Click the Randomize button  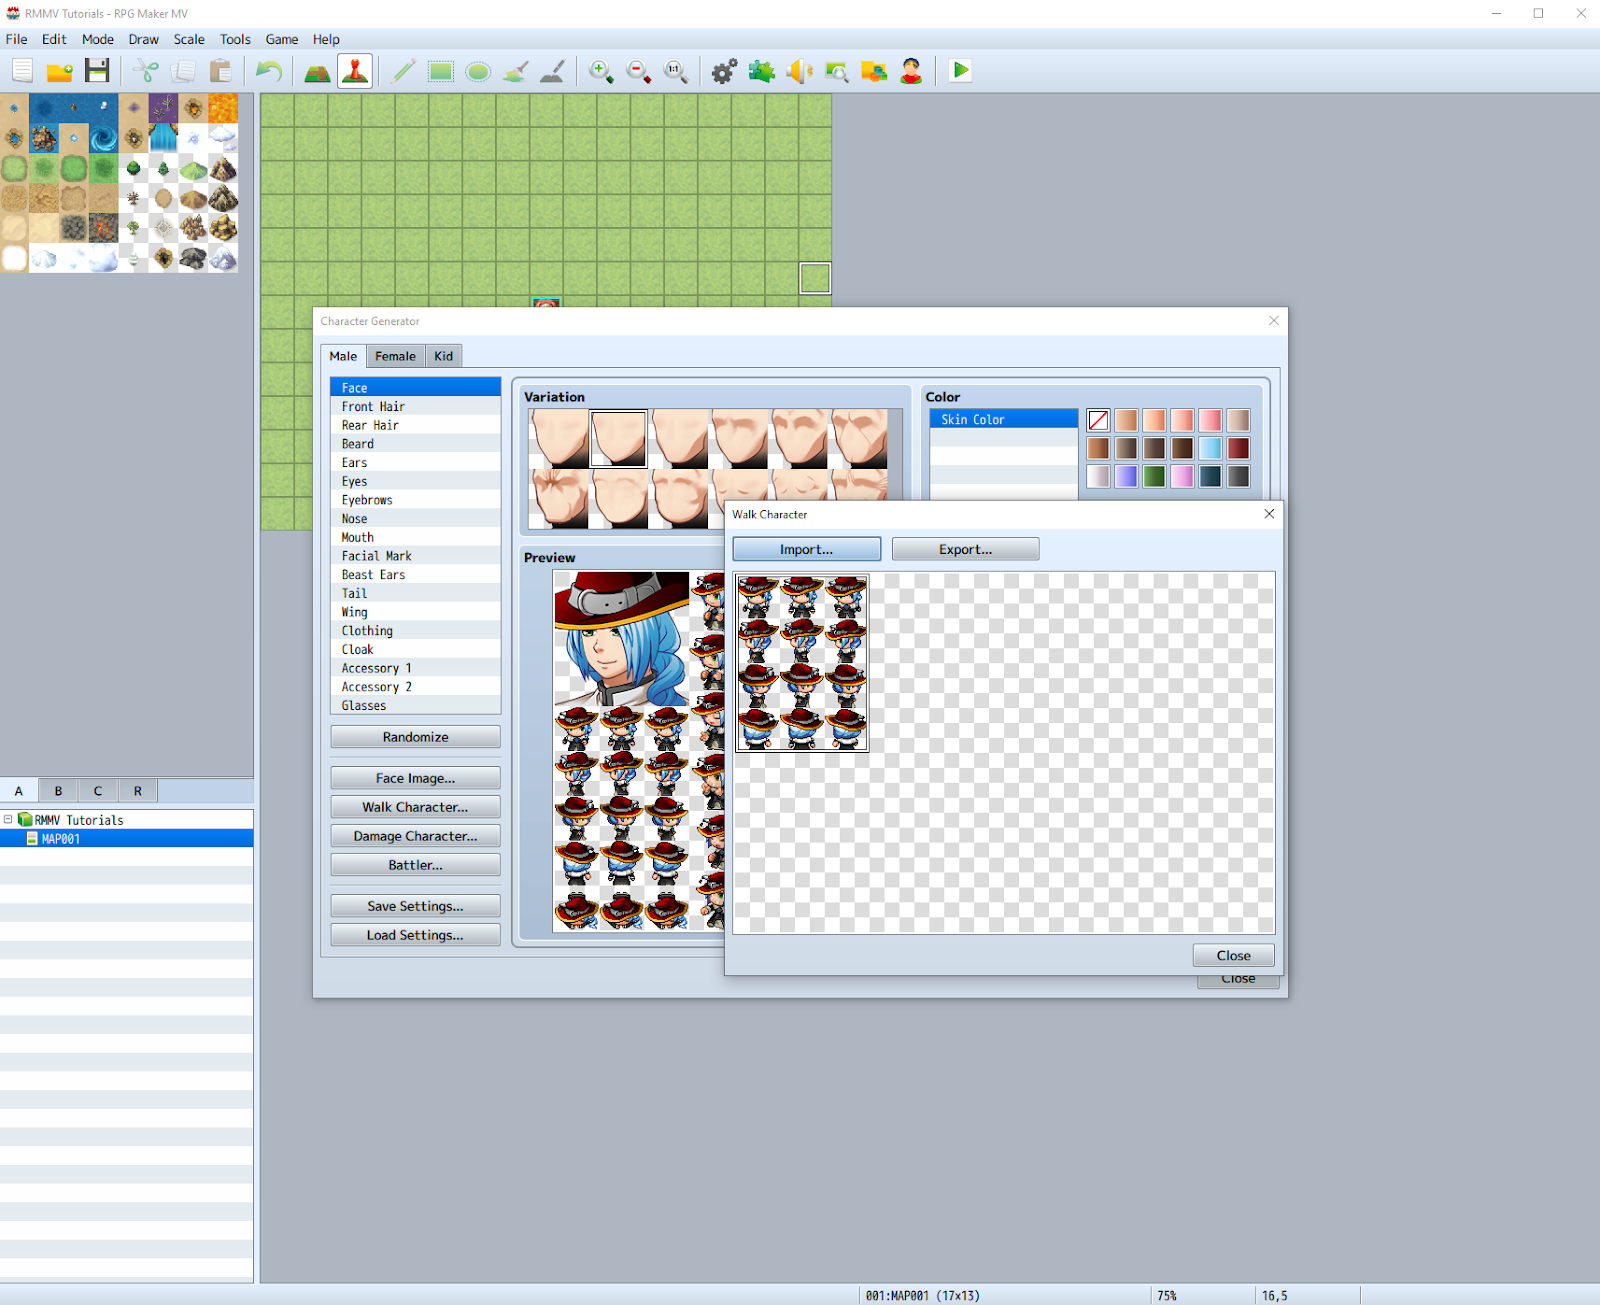click(x=415, y=737)
